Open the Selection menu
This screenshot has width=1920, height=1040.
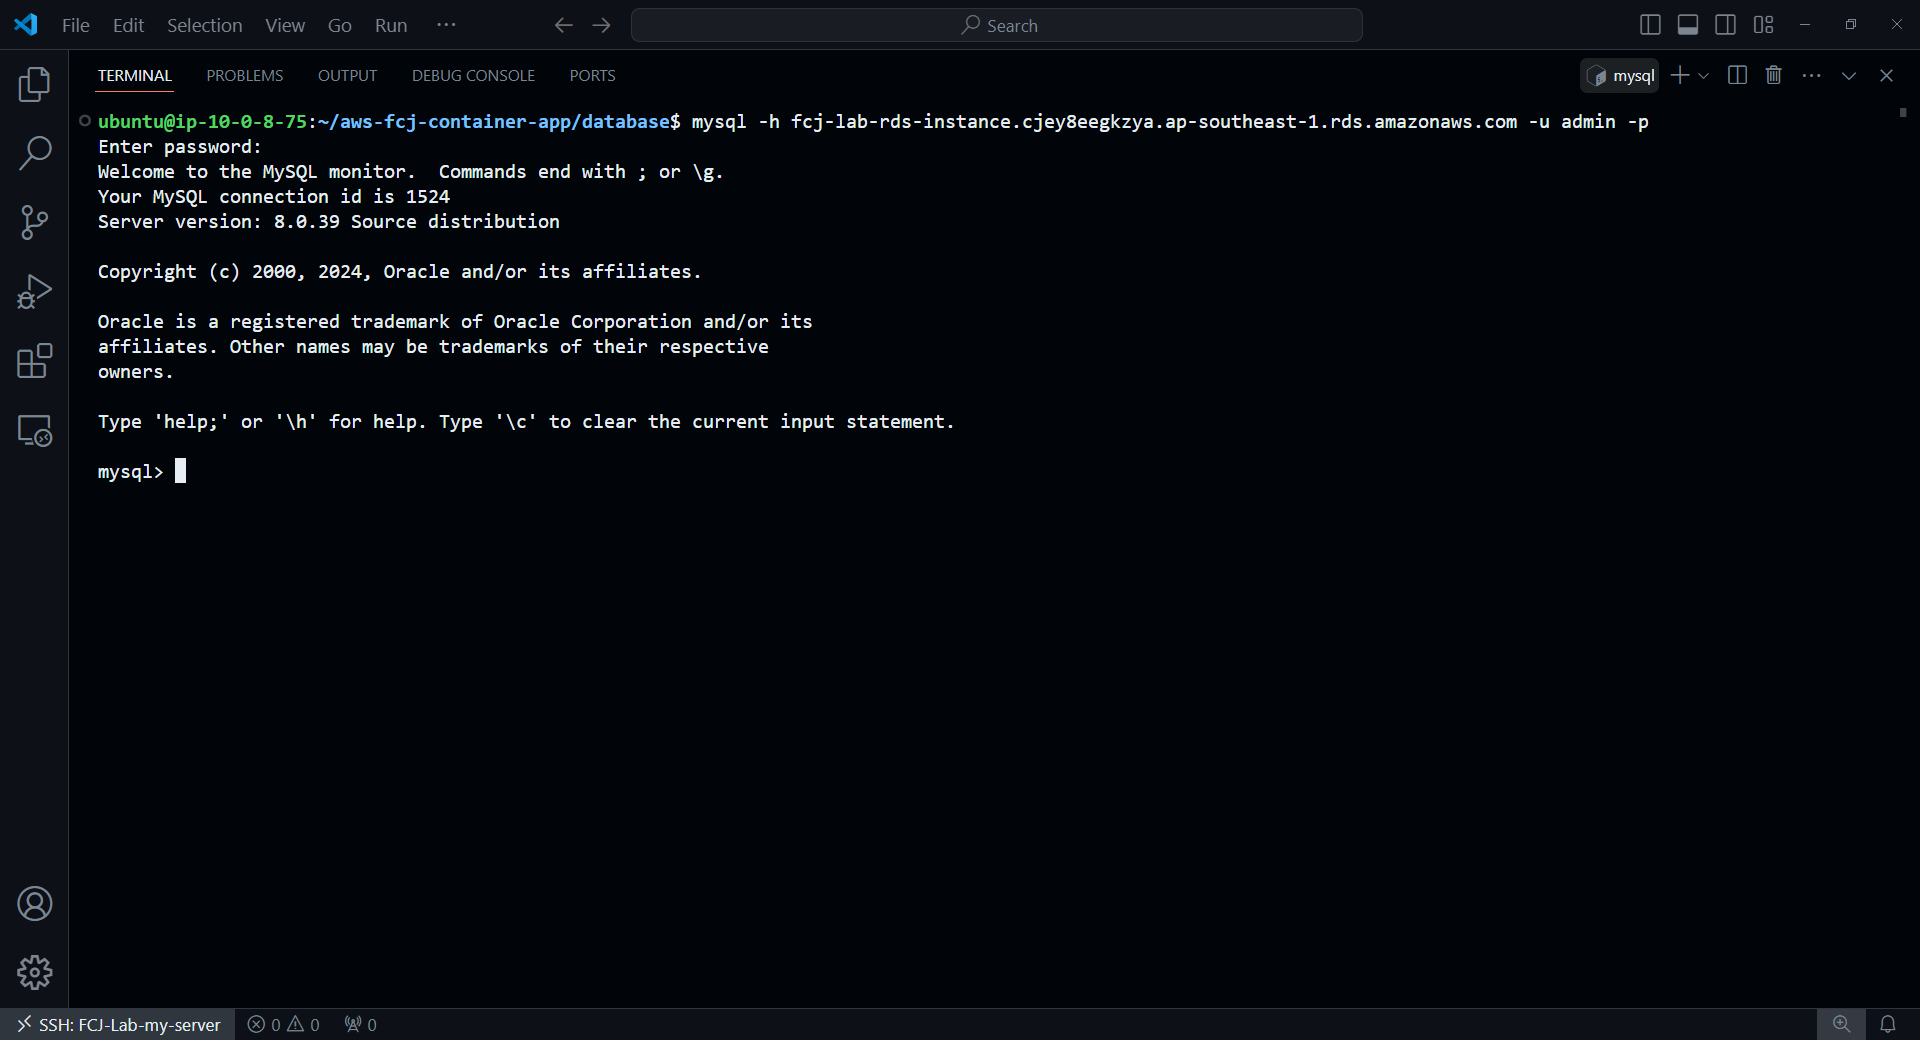click(204, 25)
